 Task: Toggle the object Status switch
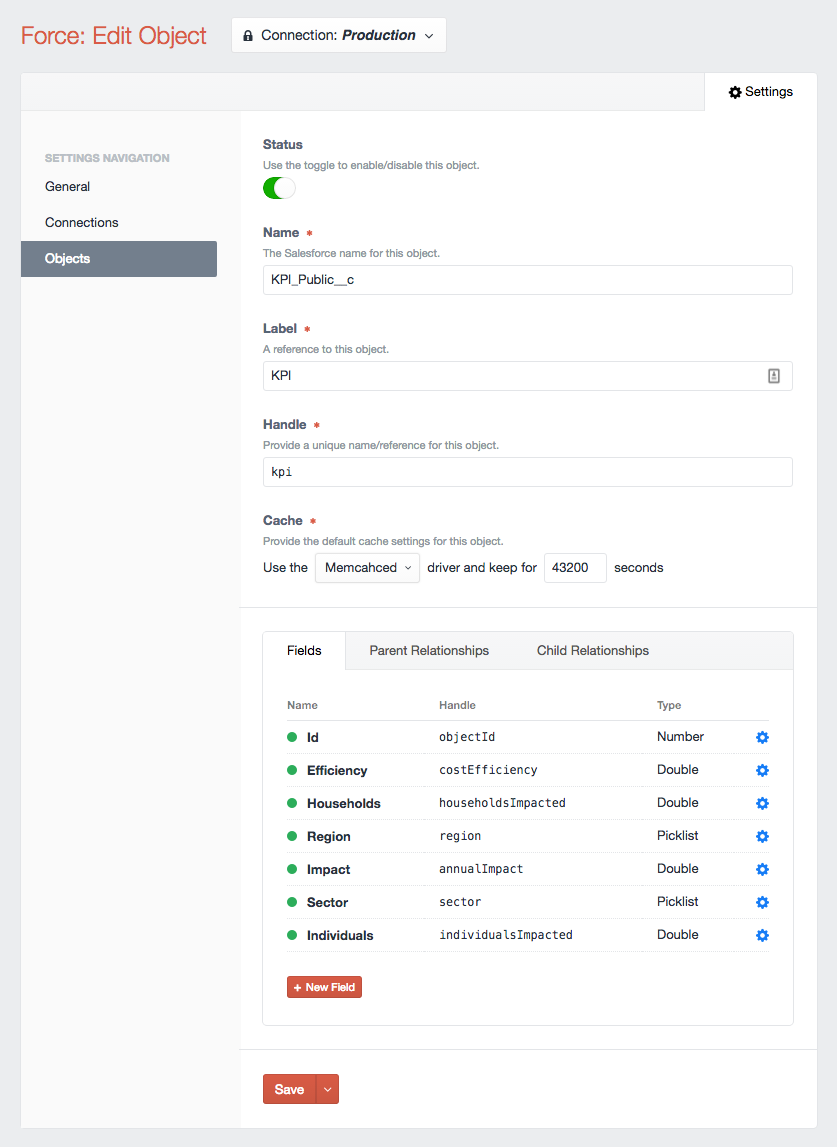coord(279,188)
